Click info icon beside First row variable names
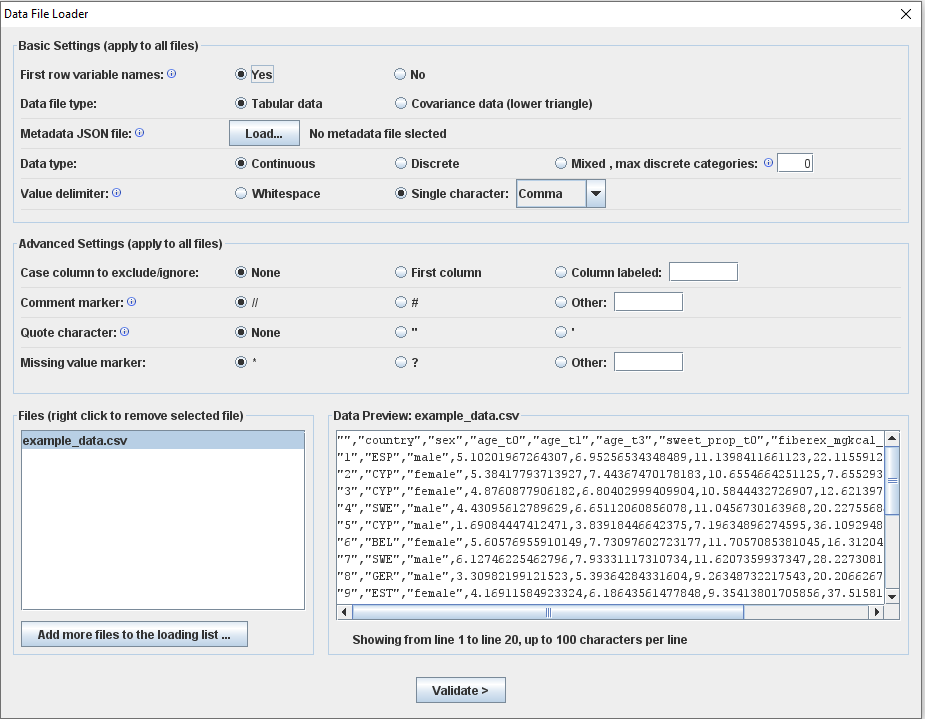925x719 pixels. (172, 74)
